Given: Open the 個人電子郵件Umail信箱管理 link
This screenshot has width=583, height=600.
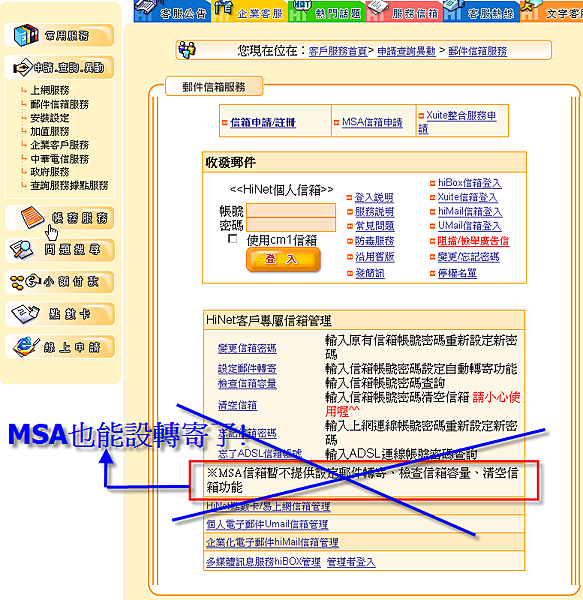Looking at the screenshot, I should (x=267, y=524).
